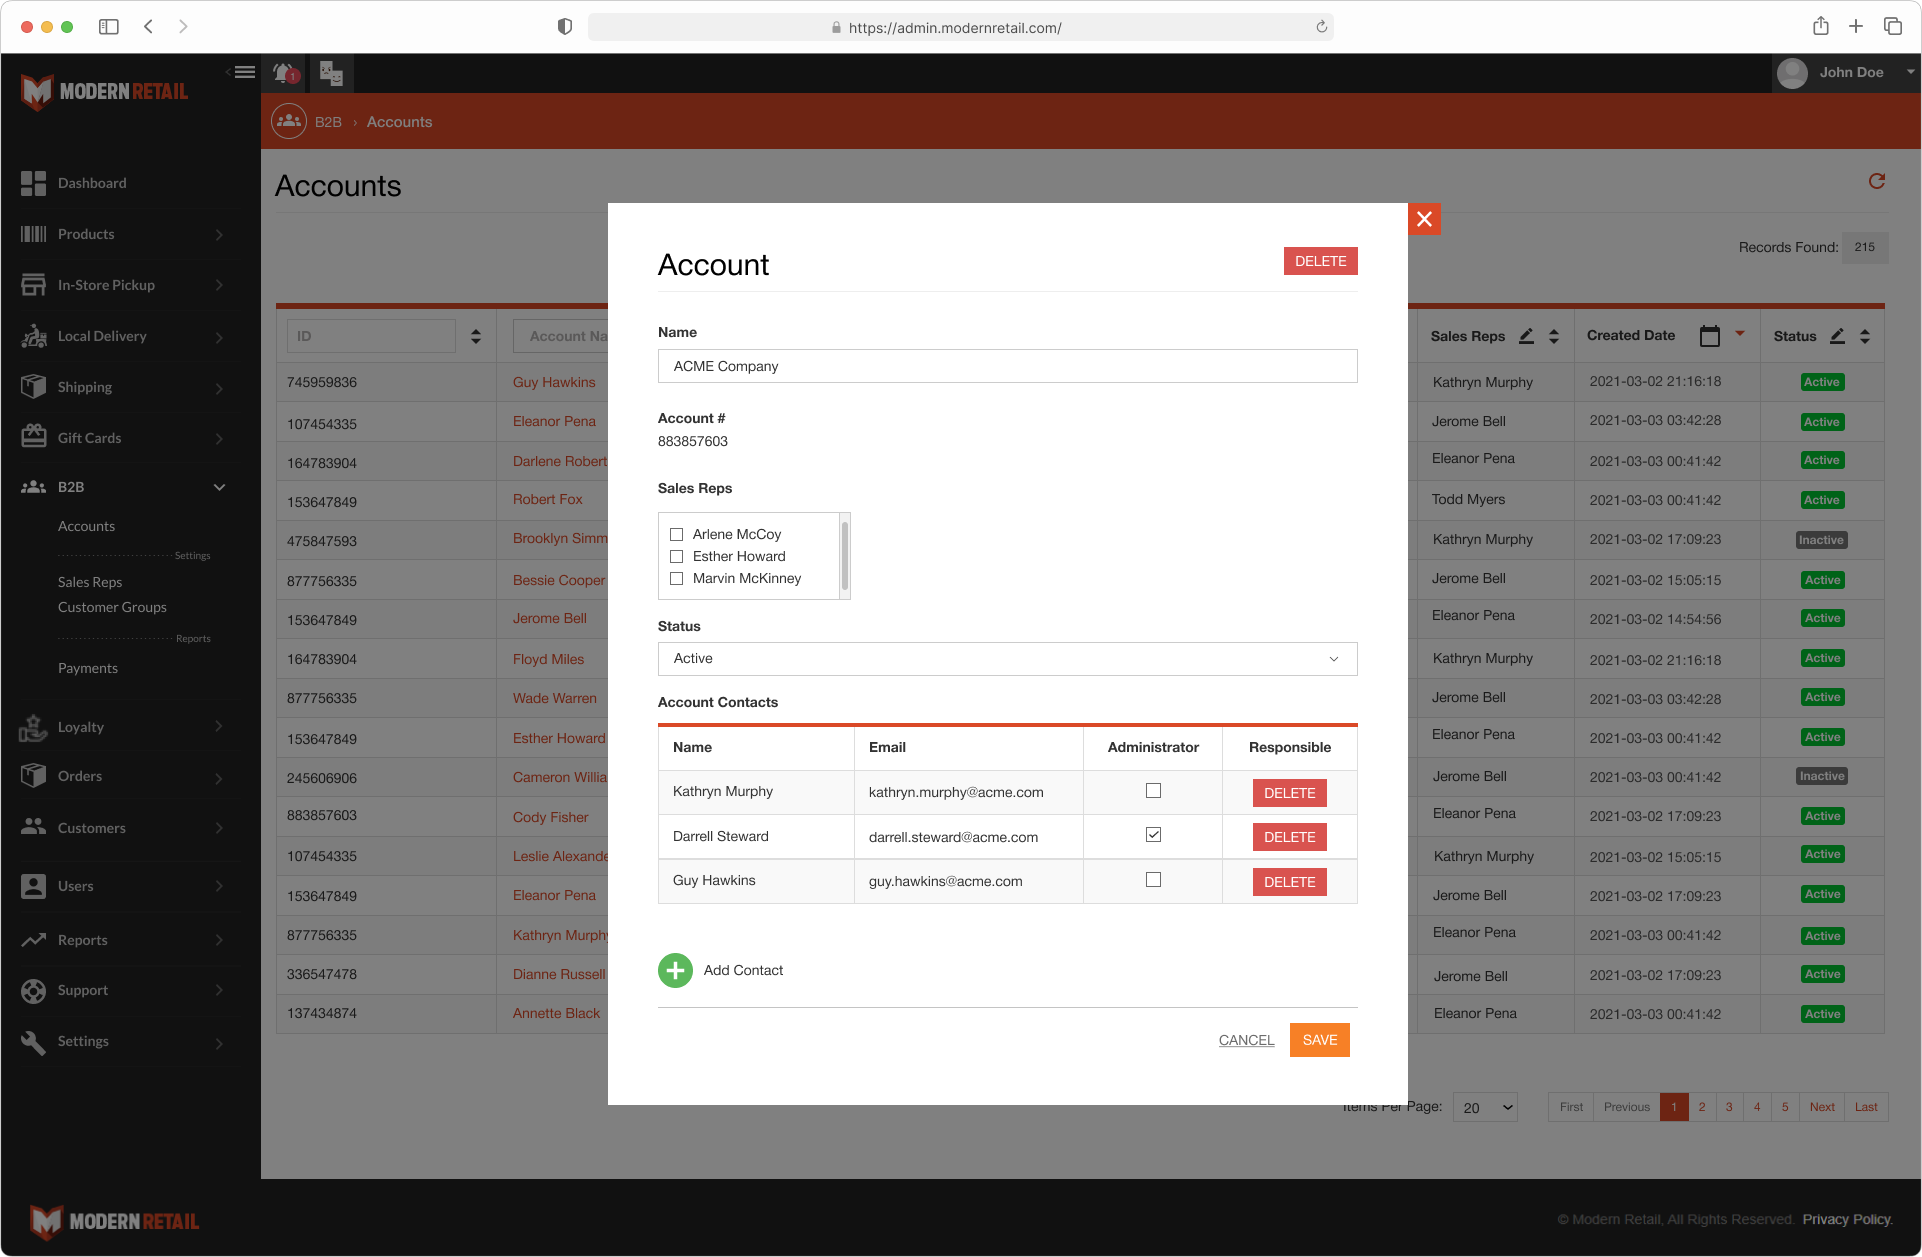Uncheck Darrell Steward administrator checkbox
This screenshot has width=1922, height=1257.
click(1153, 835)
